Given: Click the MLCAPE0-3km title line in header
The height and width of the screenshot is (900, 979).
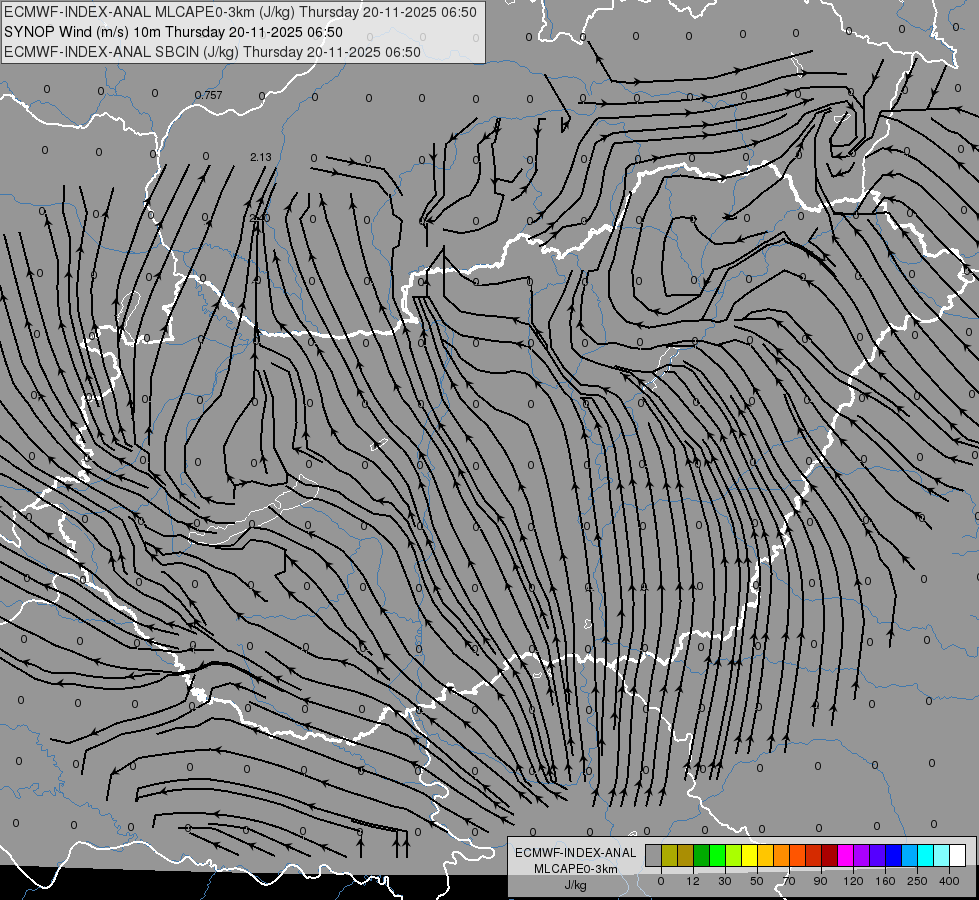Looking at the screenshot, I should pos(240,12).
